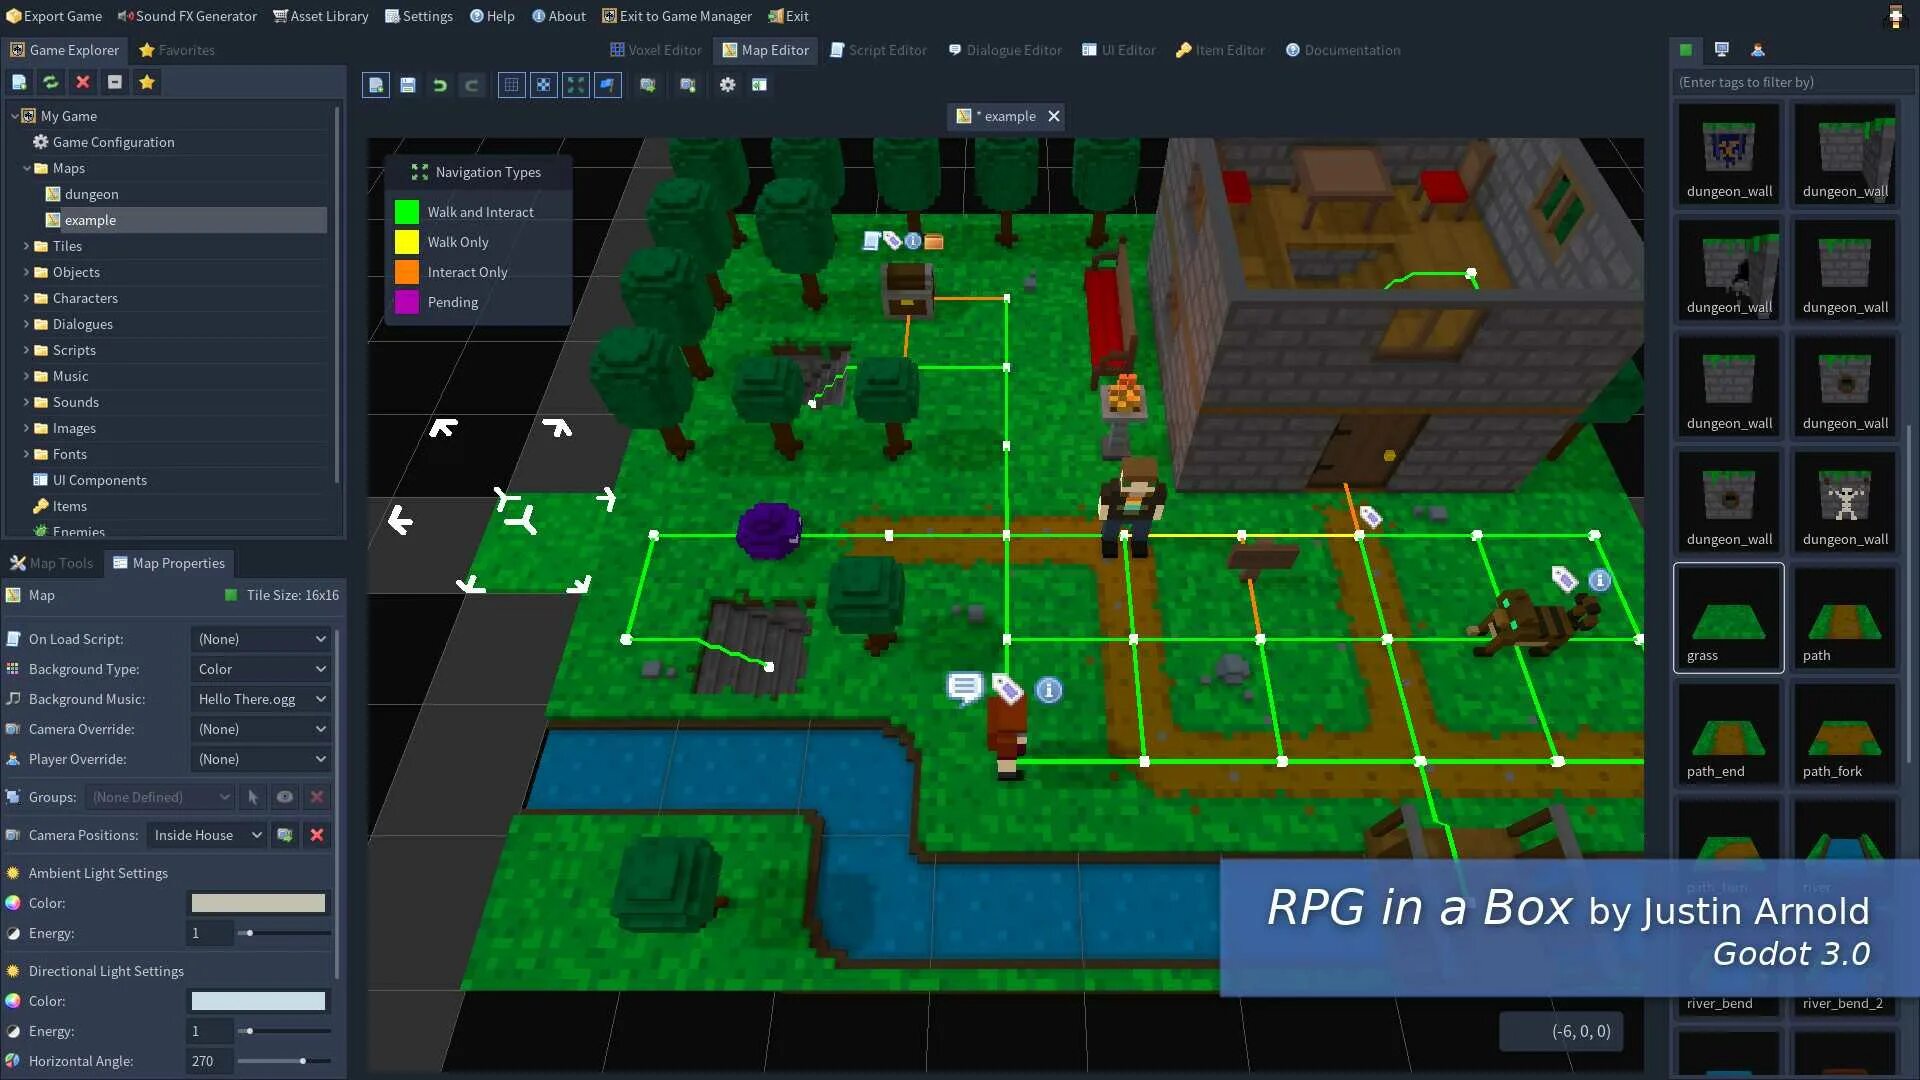This screenshot has width=1920, height=1080.
Task: Toggle Walk and Interact navigation type
Action: [405, 211]
